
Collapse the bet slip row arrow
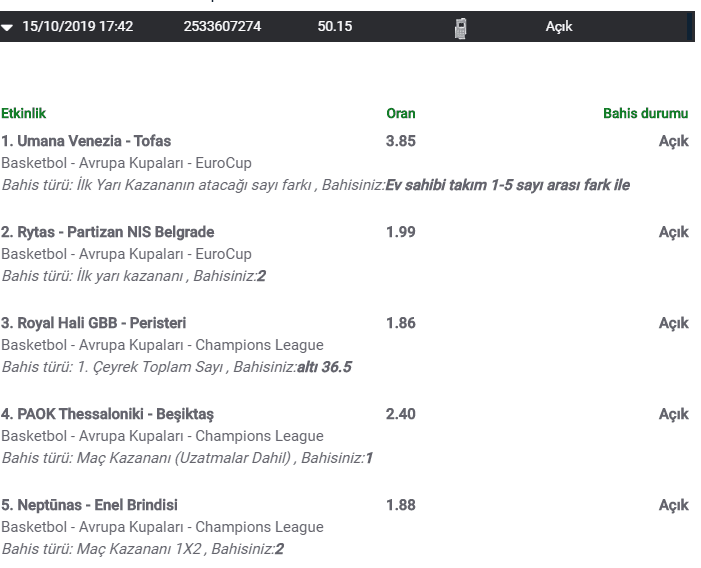(x=7, y=28)
